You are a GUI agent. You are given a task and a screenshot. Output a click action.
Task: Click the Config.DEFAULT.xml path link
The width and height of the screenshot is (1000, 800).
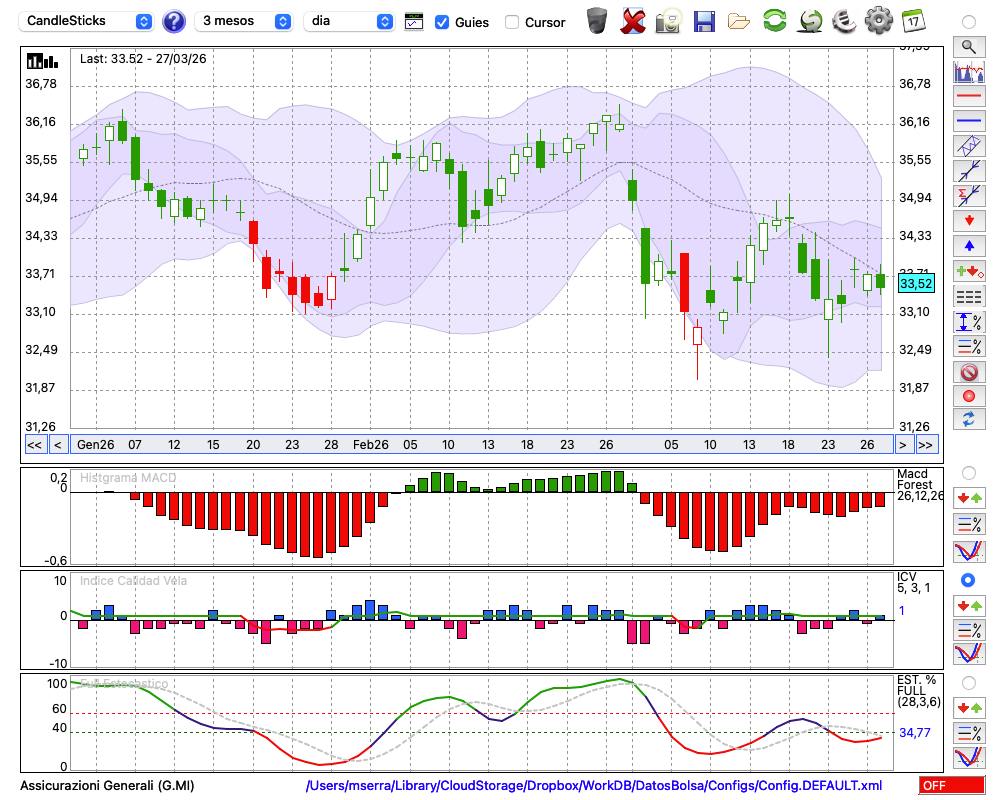pos(594,785)
